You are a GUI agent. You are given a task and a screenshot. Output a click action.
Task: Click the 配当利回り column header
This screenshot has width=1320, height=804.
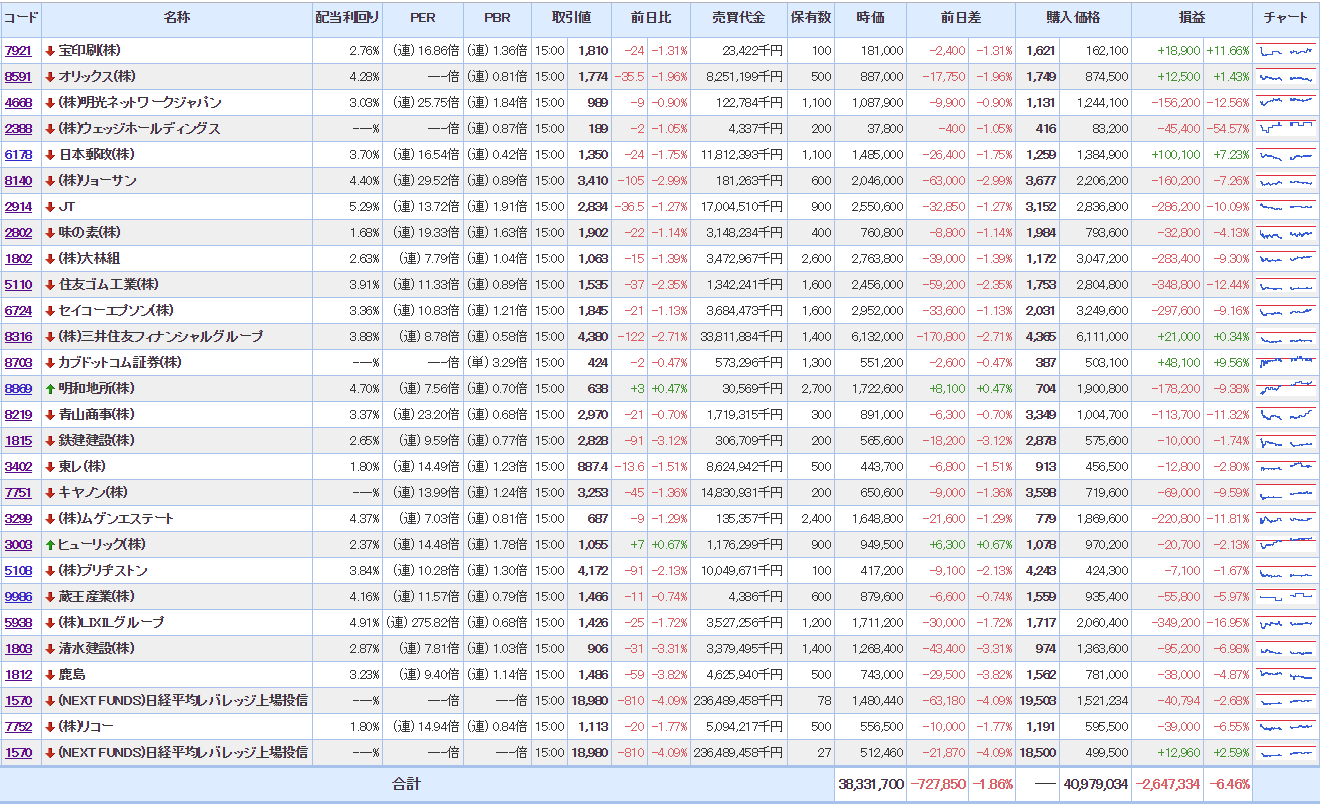(x=347, y=18)
